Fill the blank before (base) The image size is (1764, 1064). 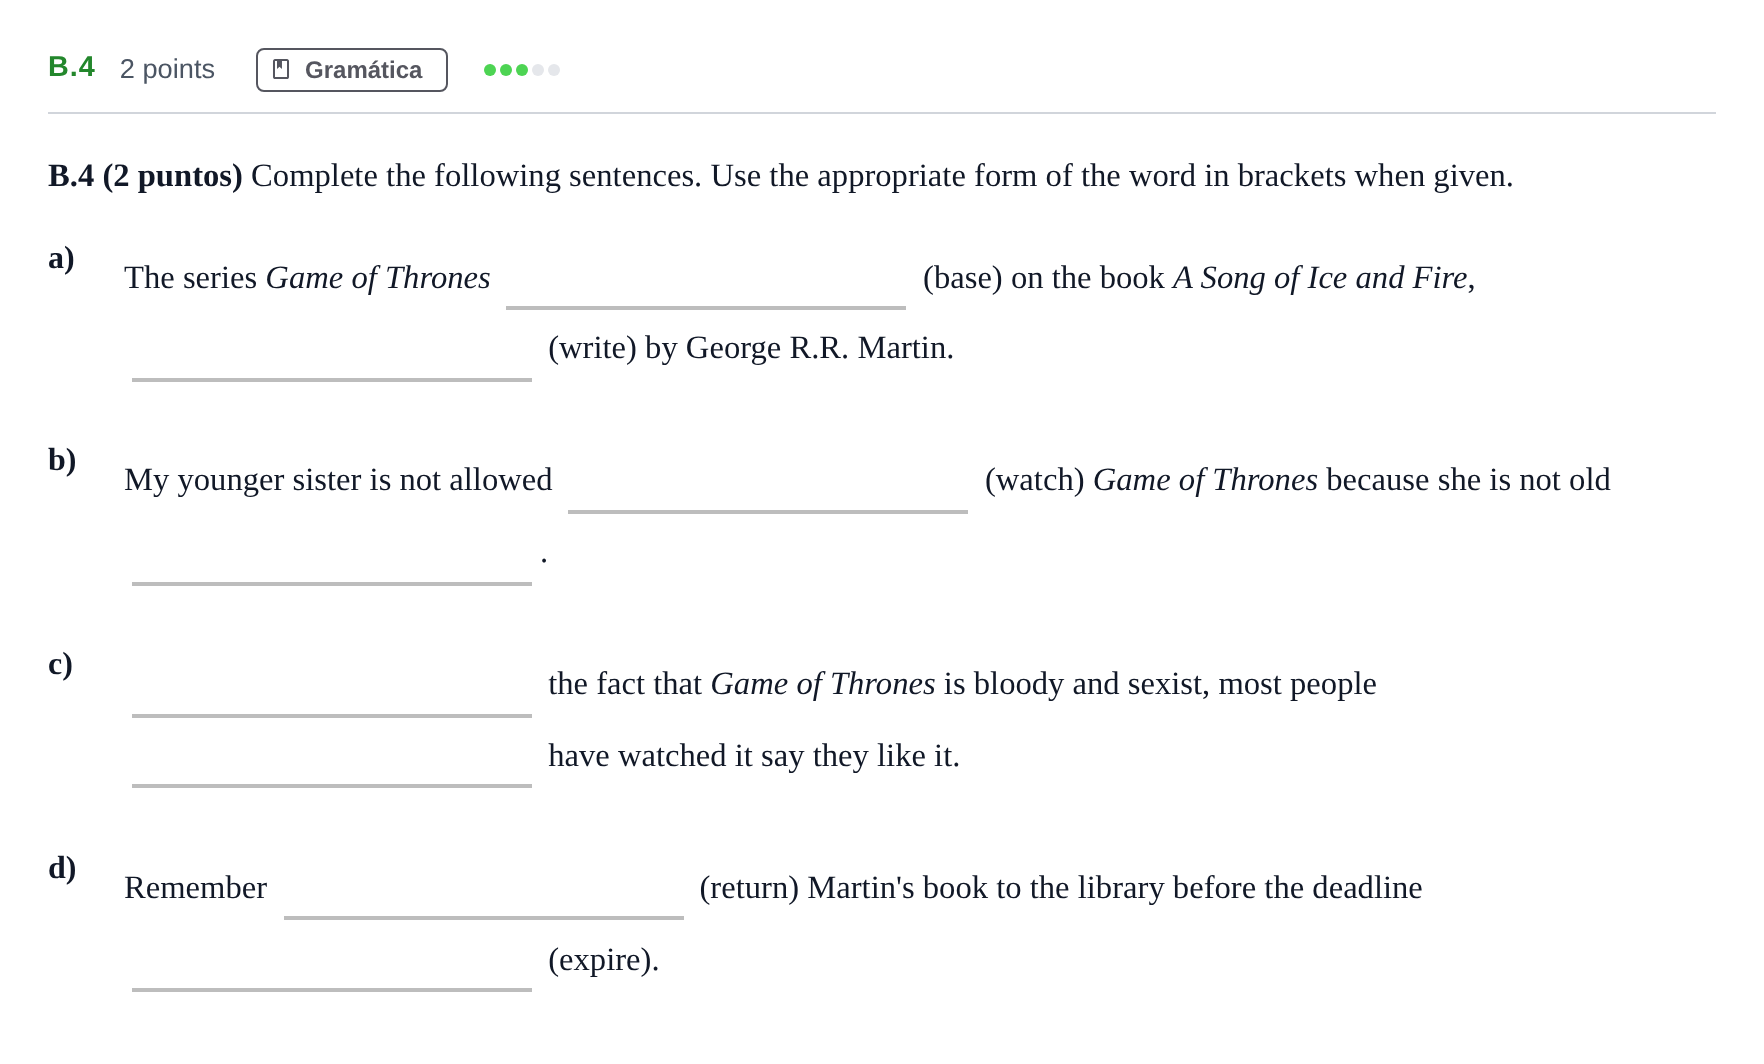pos(706,280)
